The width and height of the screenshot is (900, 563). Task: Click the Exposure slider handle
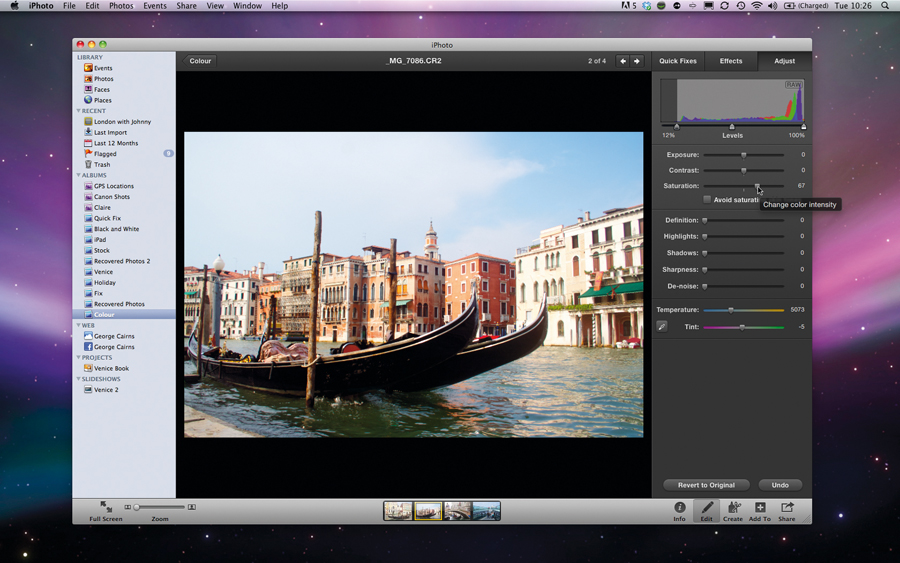pyautogui.click(x=743, y=155)
